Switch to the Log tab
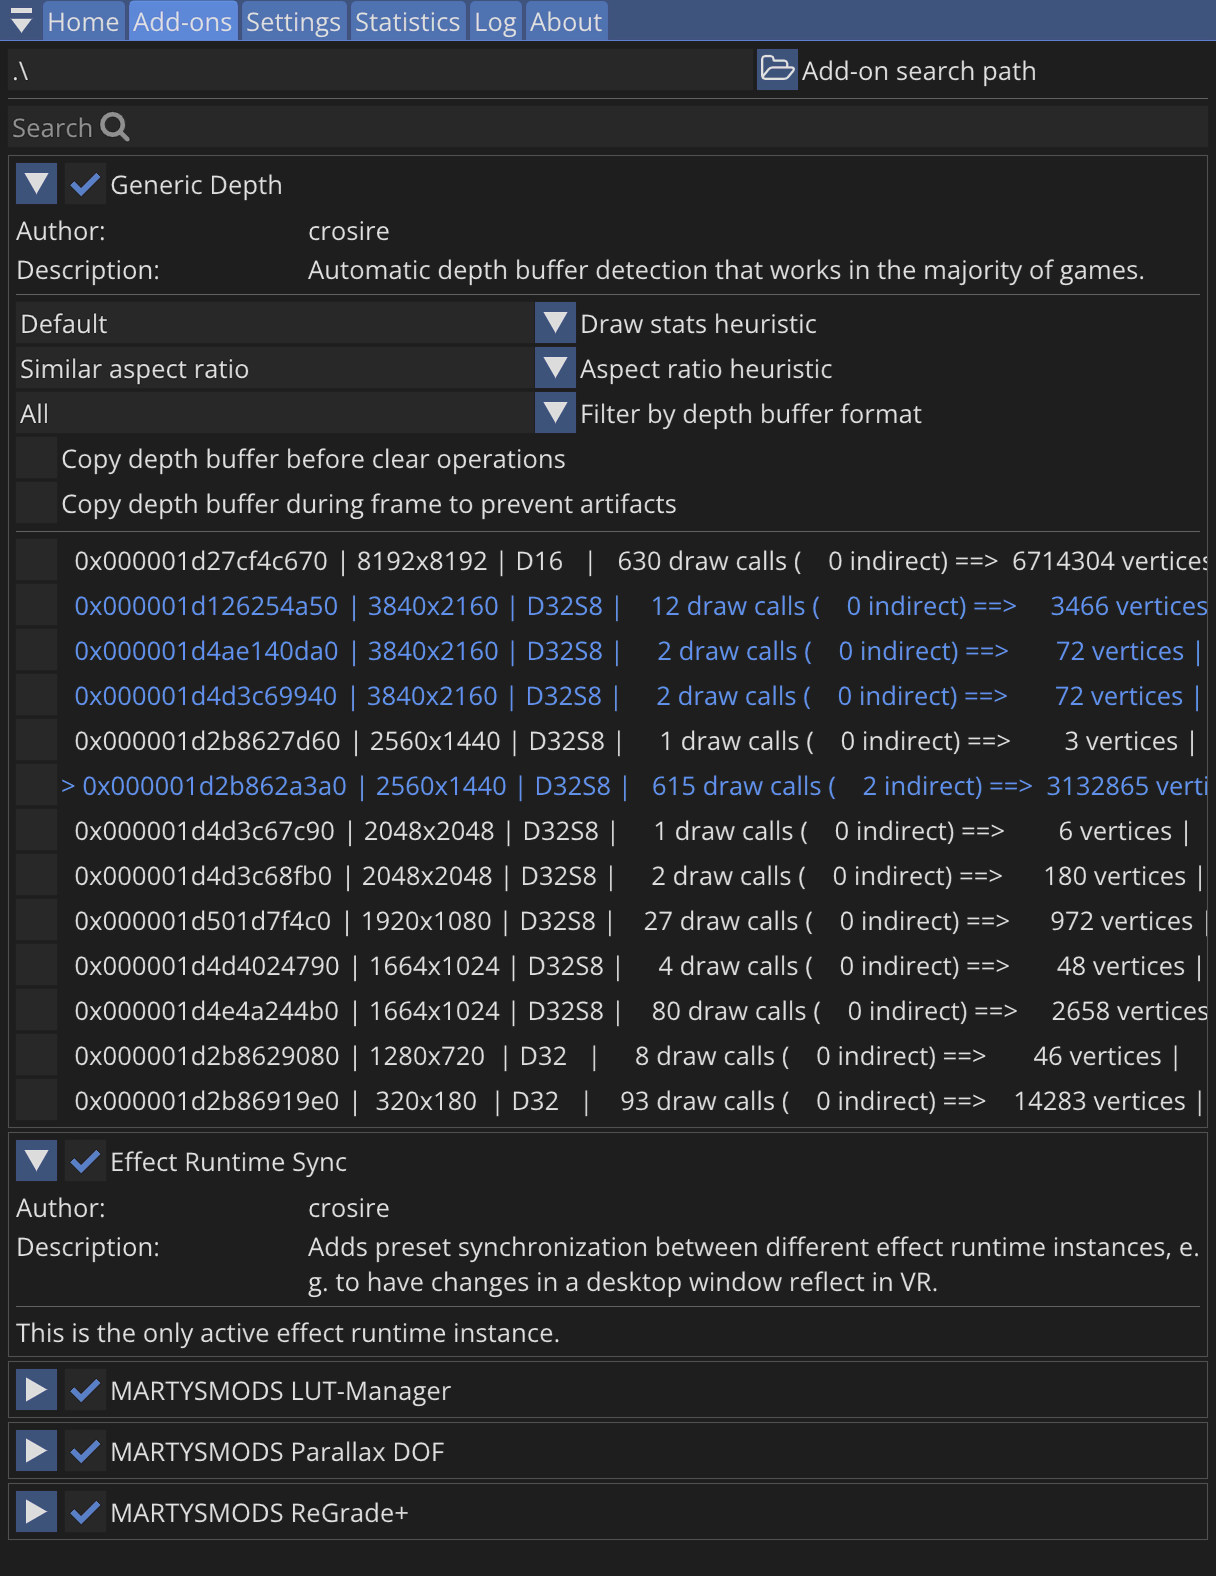Viewport: 1216px width, 1576px height. point(495,21)
